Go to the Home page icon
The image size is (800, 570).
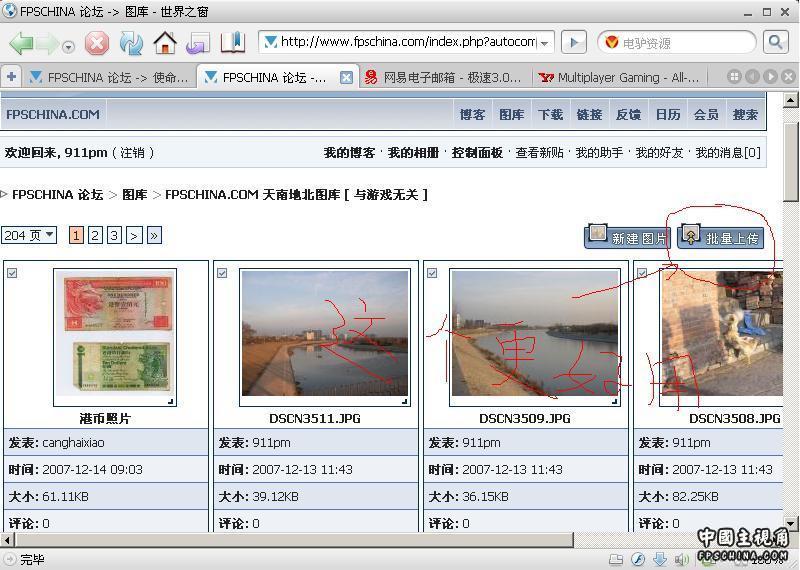165,43
